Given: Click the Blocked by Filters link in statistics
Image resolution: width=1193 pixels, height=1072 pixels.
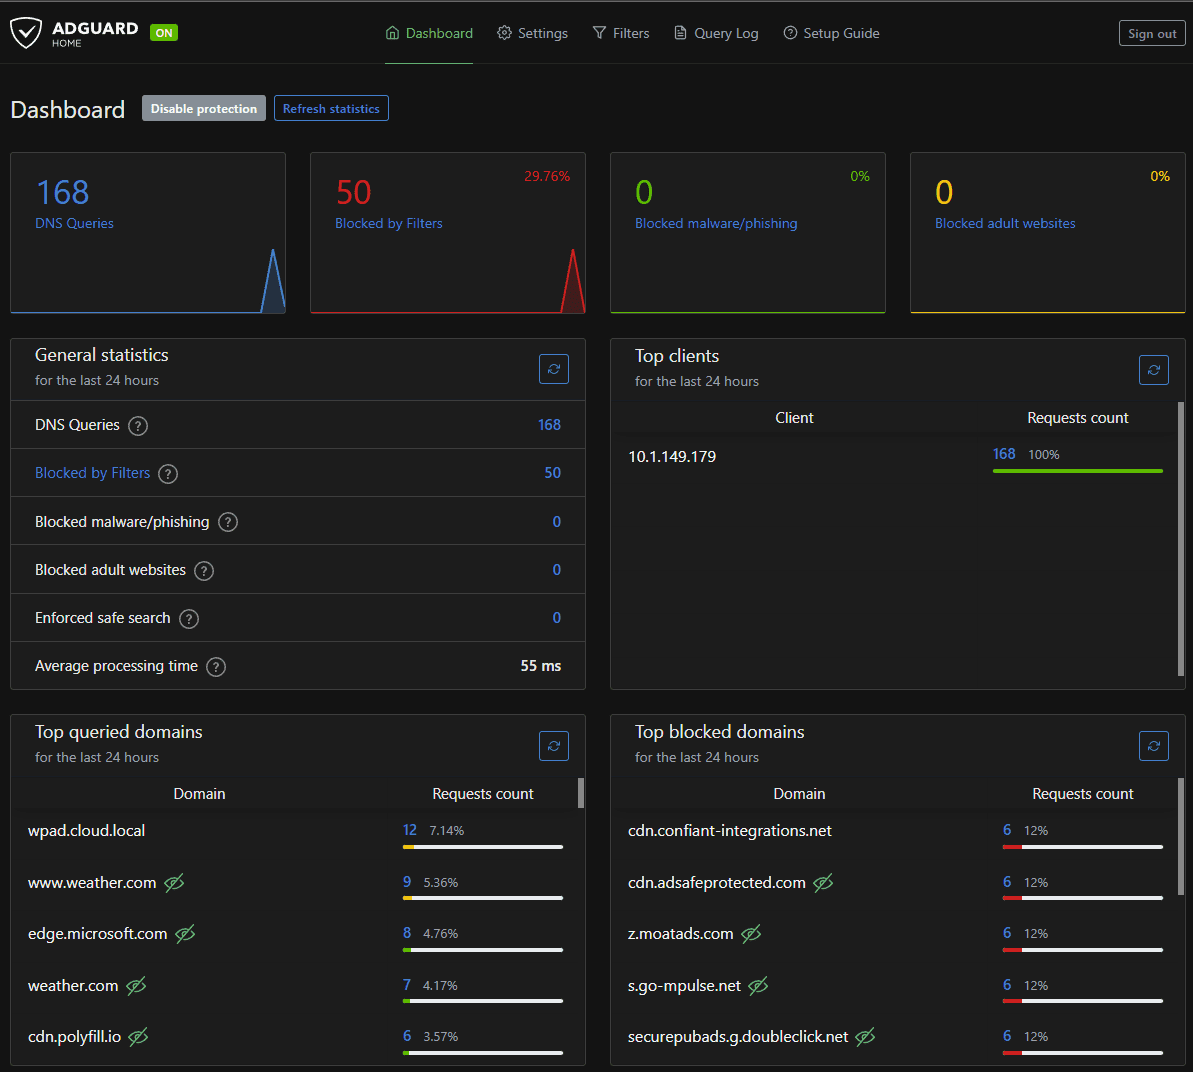Looking at the screenshot, I should (x=92, y=473).
